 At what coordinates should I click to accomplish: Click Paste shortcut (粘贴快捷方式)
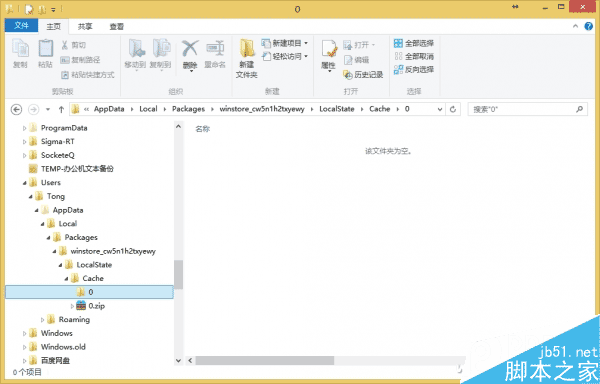pyautogui.click(x=88, y=75)
